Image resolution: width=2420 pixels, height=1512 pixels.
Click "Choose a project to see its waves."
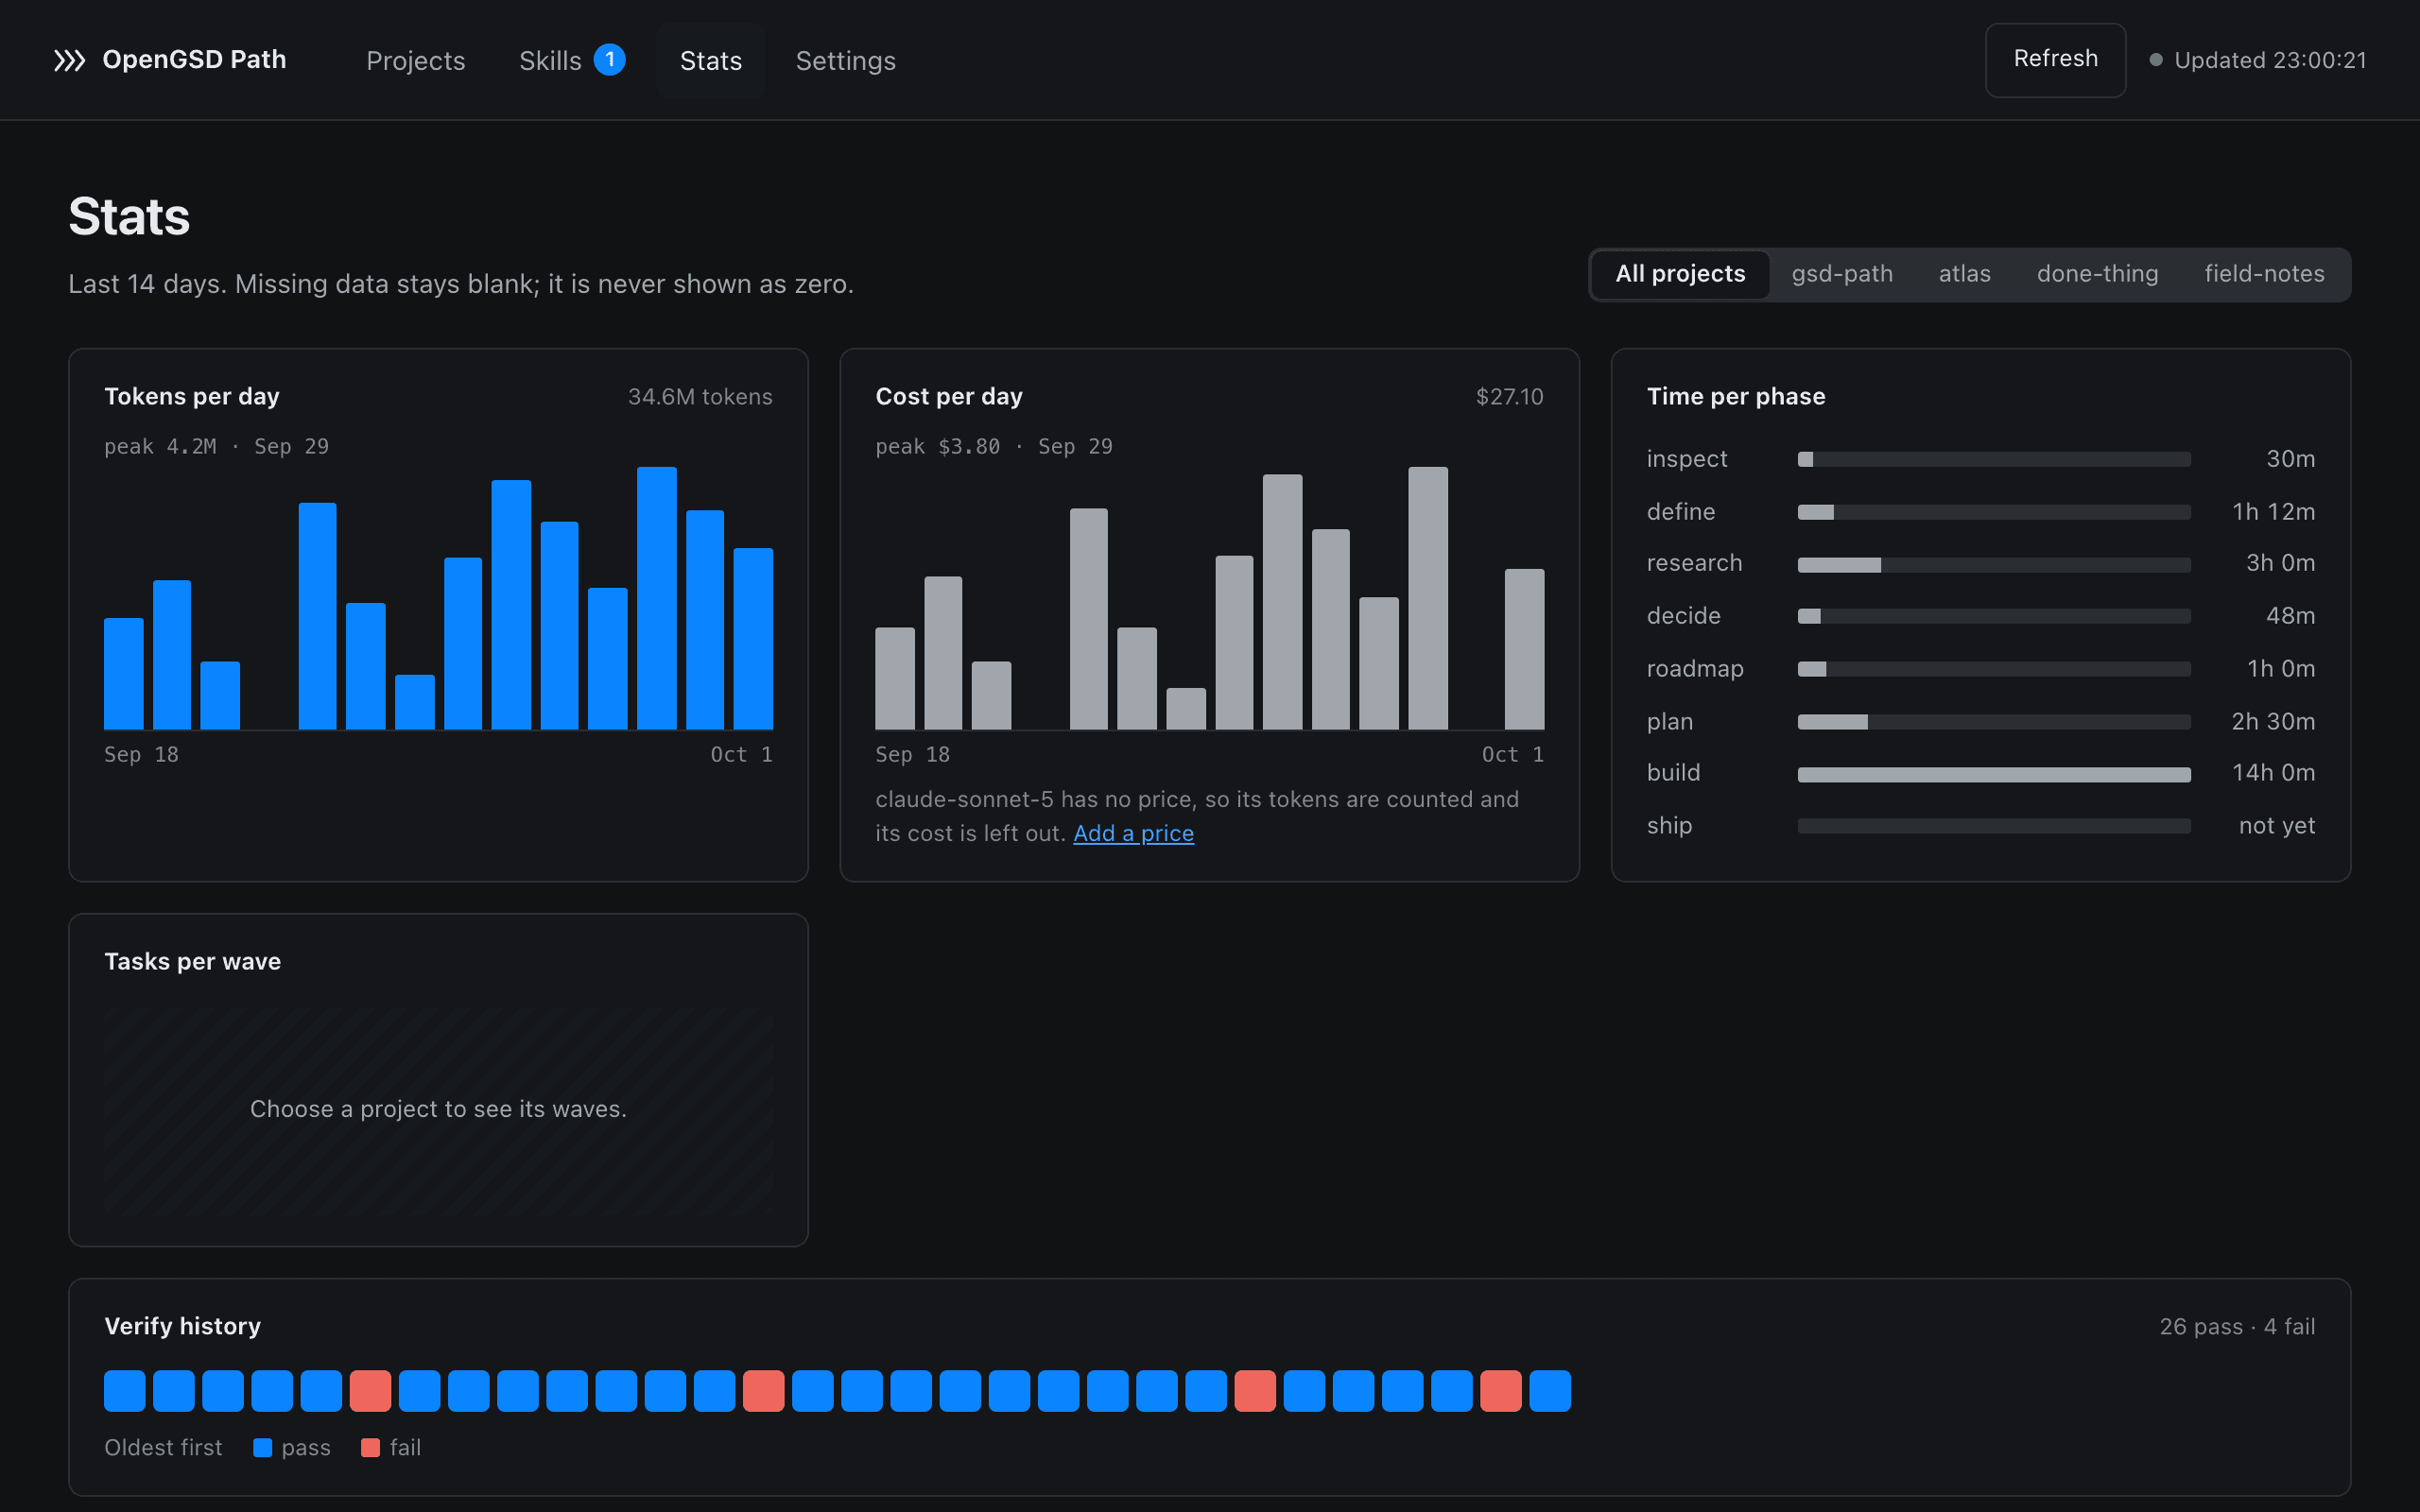click(x=438, y=1109)
